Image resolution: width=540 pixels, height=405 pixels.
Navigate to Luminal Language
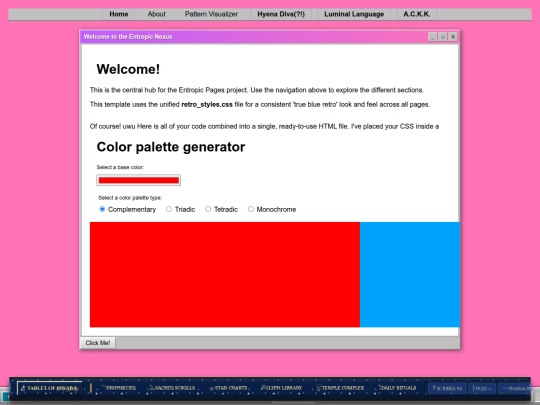point(354,14)
